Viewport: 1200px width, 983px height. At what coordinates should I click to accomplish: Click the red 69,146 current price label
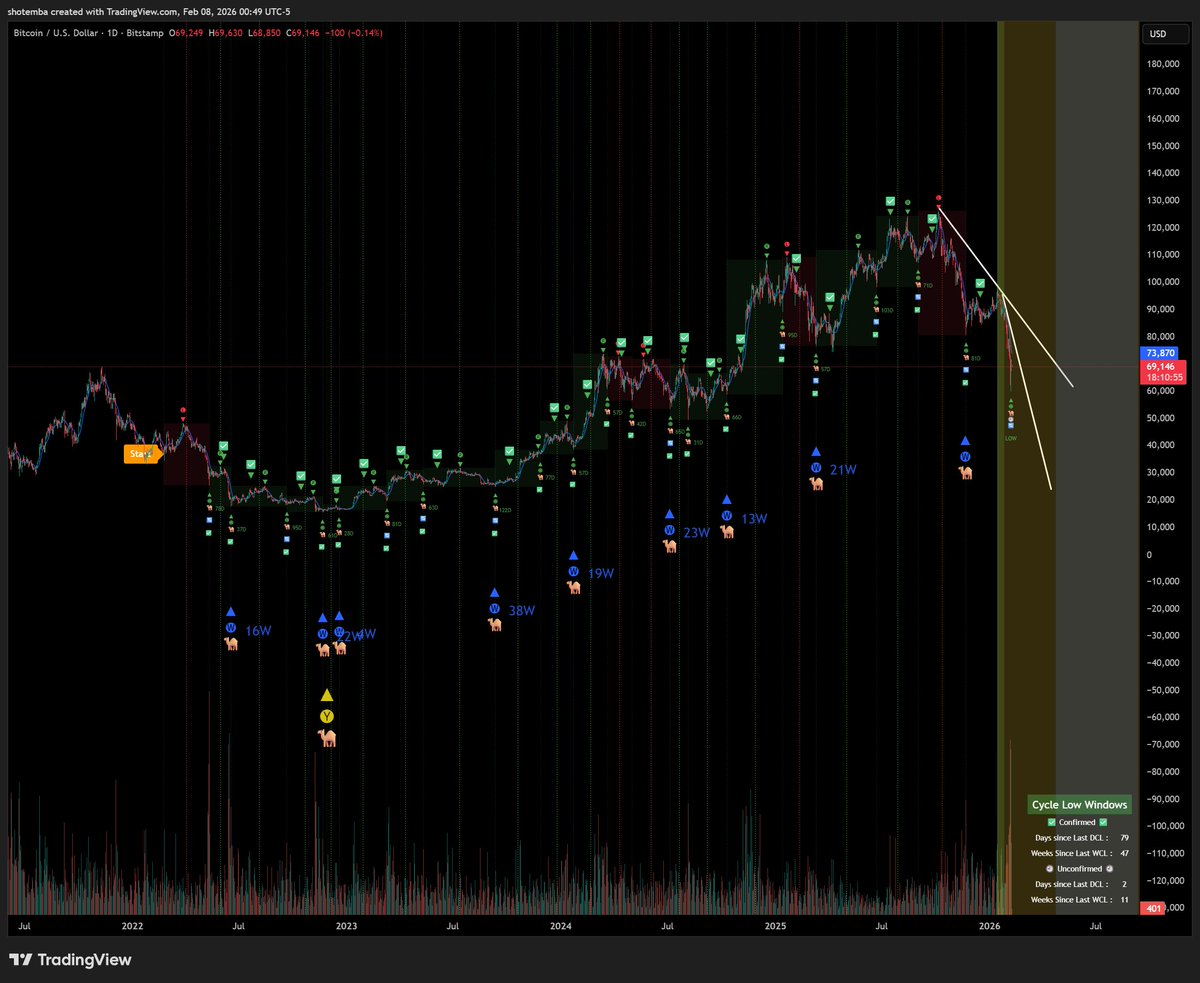tap(1160, 366)
